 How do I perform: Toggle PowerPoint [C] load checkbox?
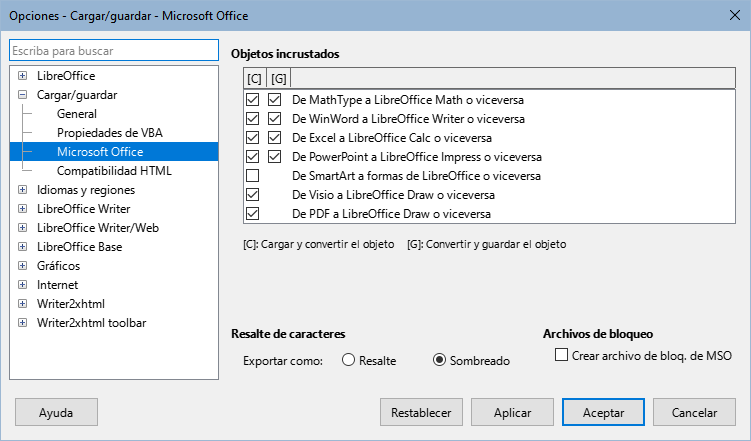[252, 157]
